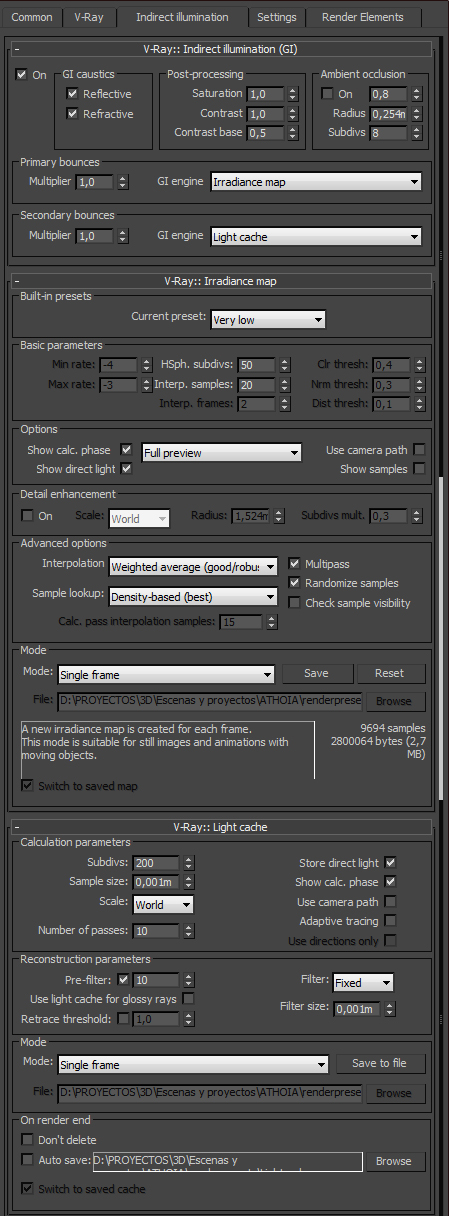Click the Save to file button
This screenshot has height=1216, width=449.
(380, 1063)
